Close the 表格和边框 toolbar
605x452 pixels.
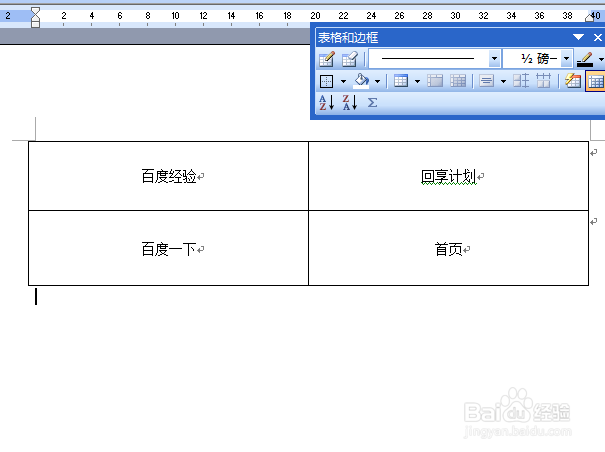[x=598, y=37]
